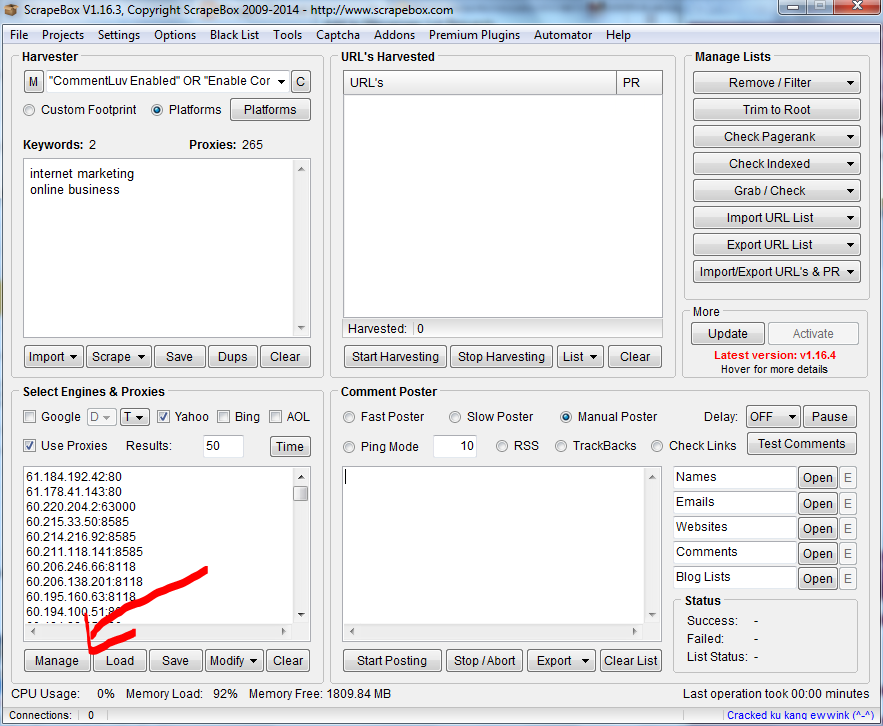This screenshot has height=726, width=883.
Task: Click the Stop Harvesting button
Action: pos(501,357)
